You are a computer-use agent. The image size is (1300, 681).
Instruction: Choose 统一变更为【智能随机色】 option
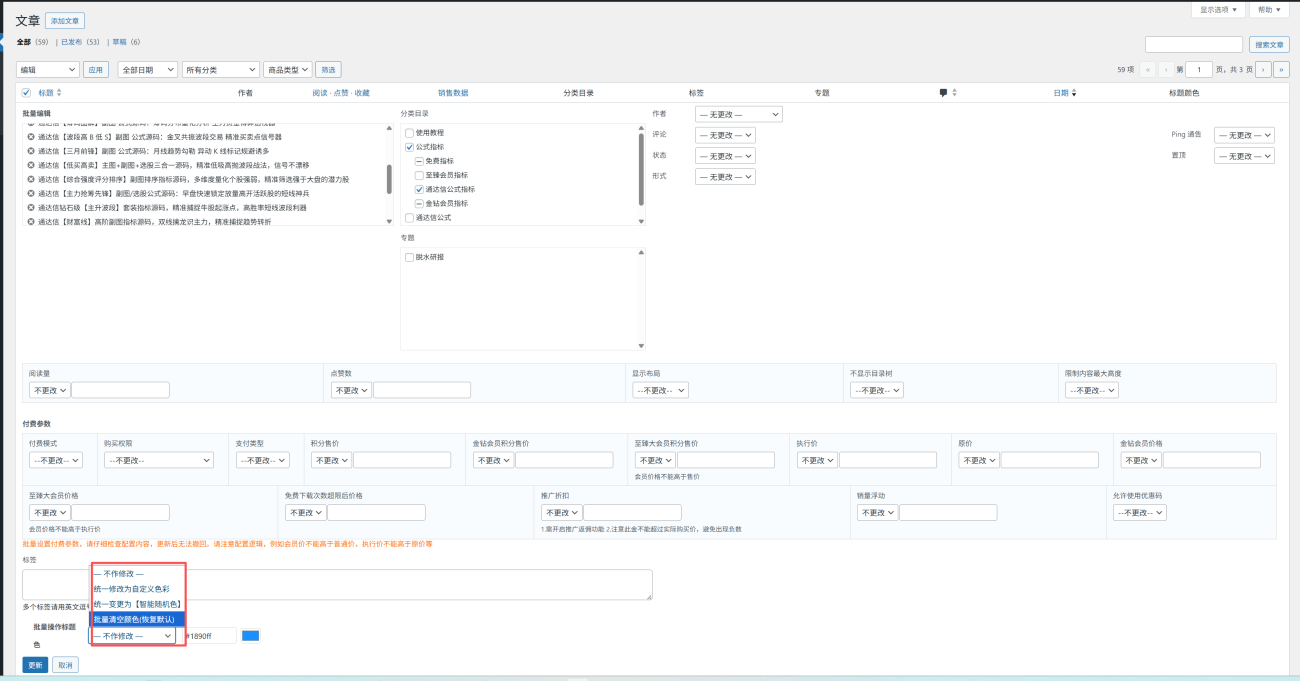[138, 604]
